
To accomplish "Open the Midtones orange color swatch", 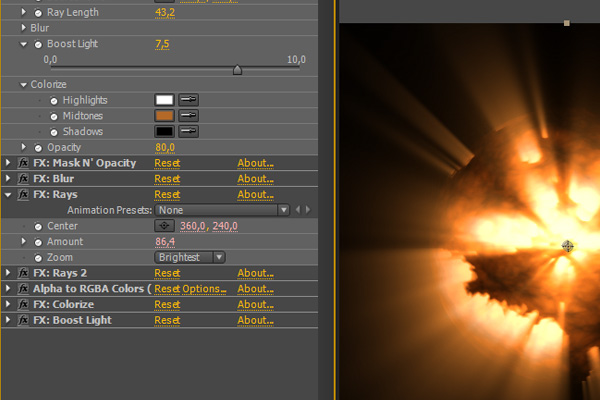I will click(x=164, y=116).
